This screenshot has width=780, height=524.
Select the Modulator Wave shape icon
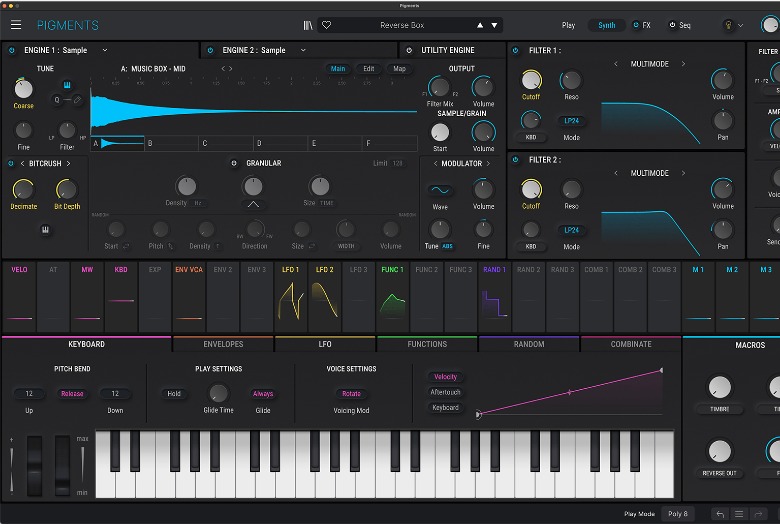[440, 190]
